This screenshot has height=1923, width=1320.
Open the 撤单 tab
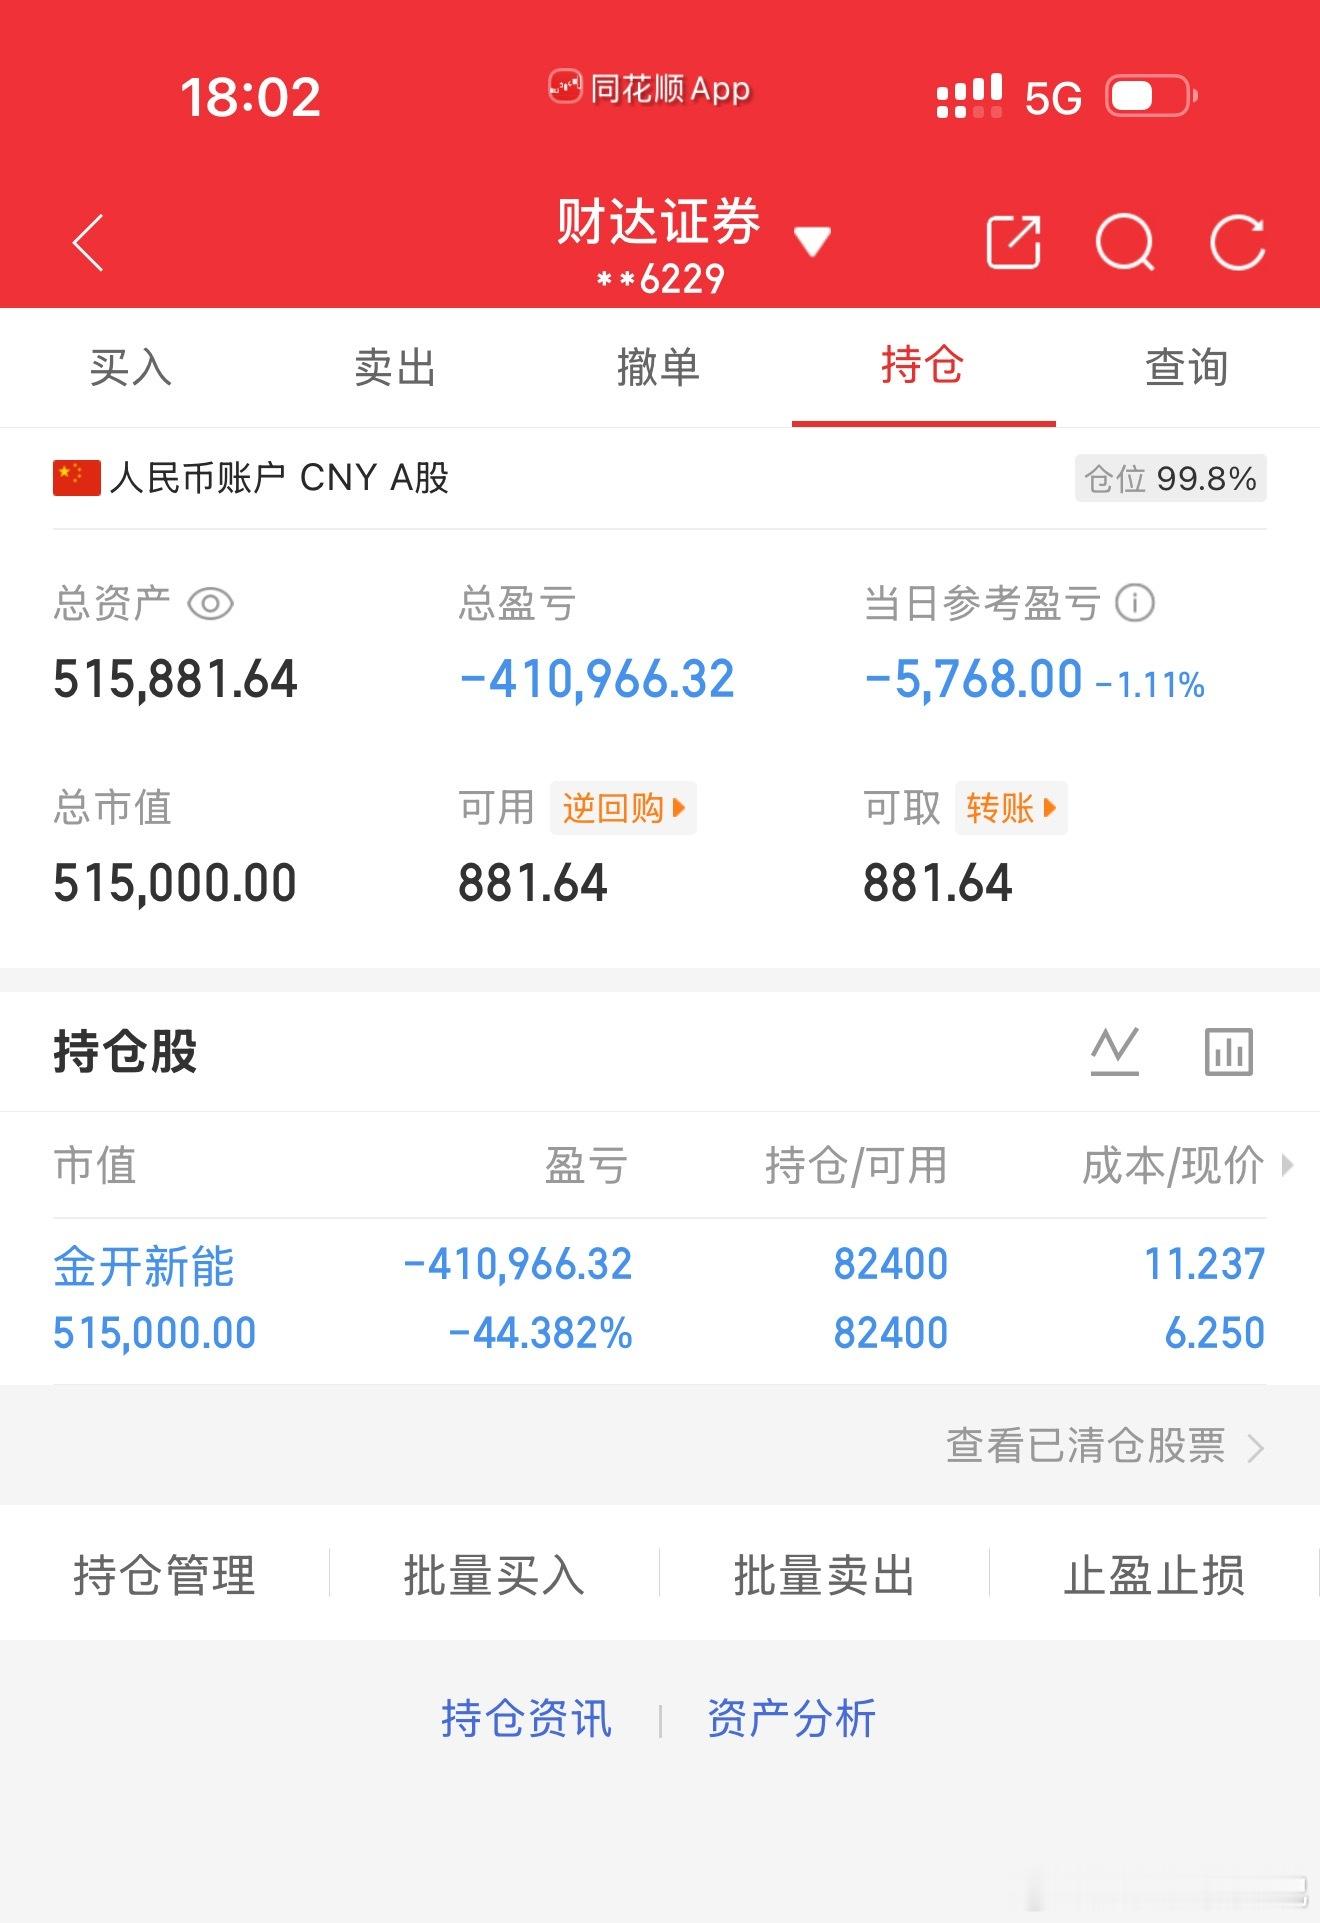point(658,367)
